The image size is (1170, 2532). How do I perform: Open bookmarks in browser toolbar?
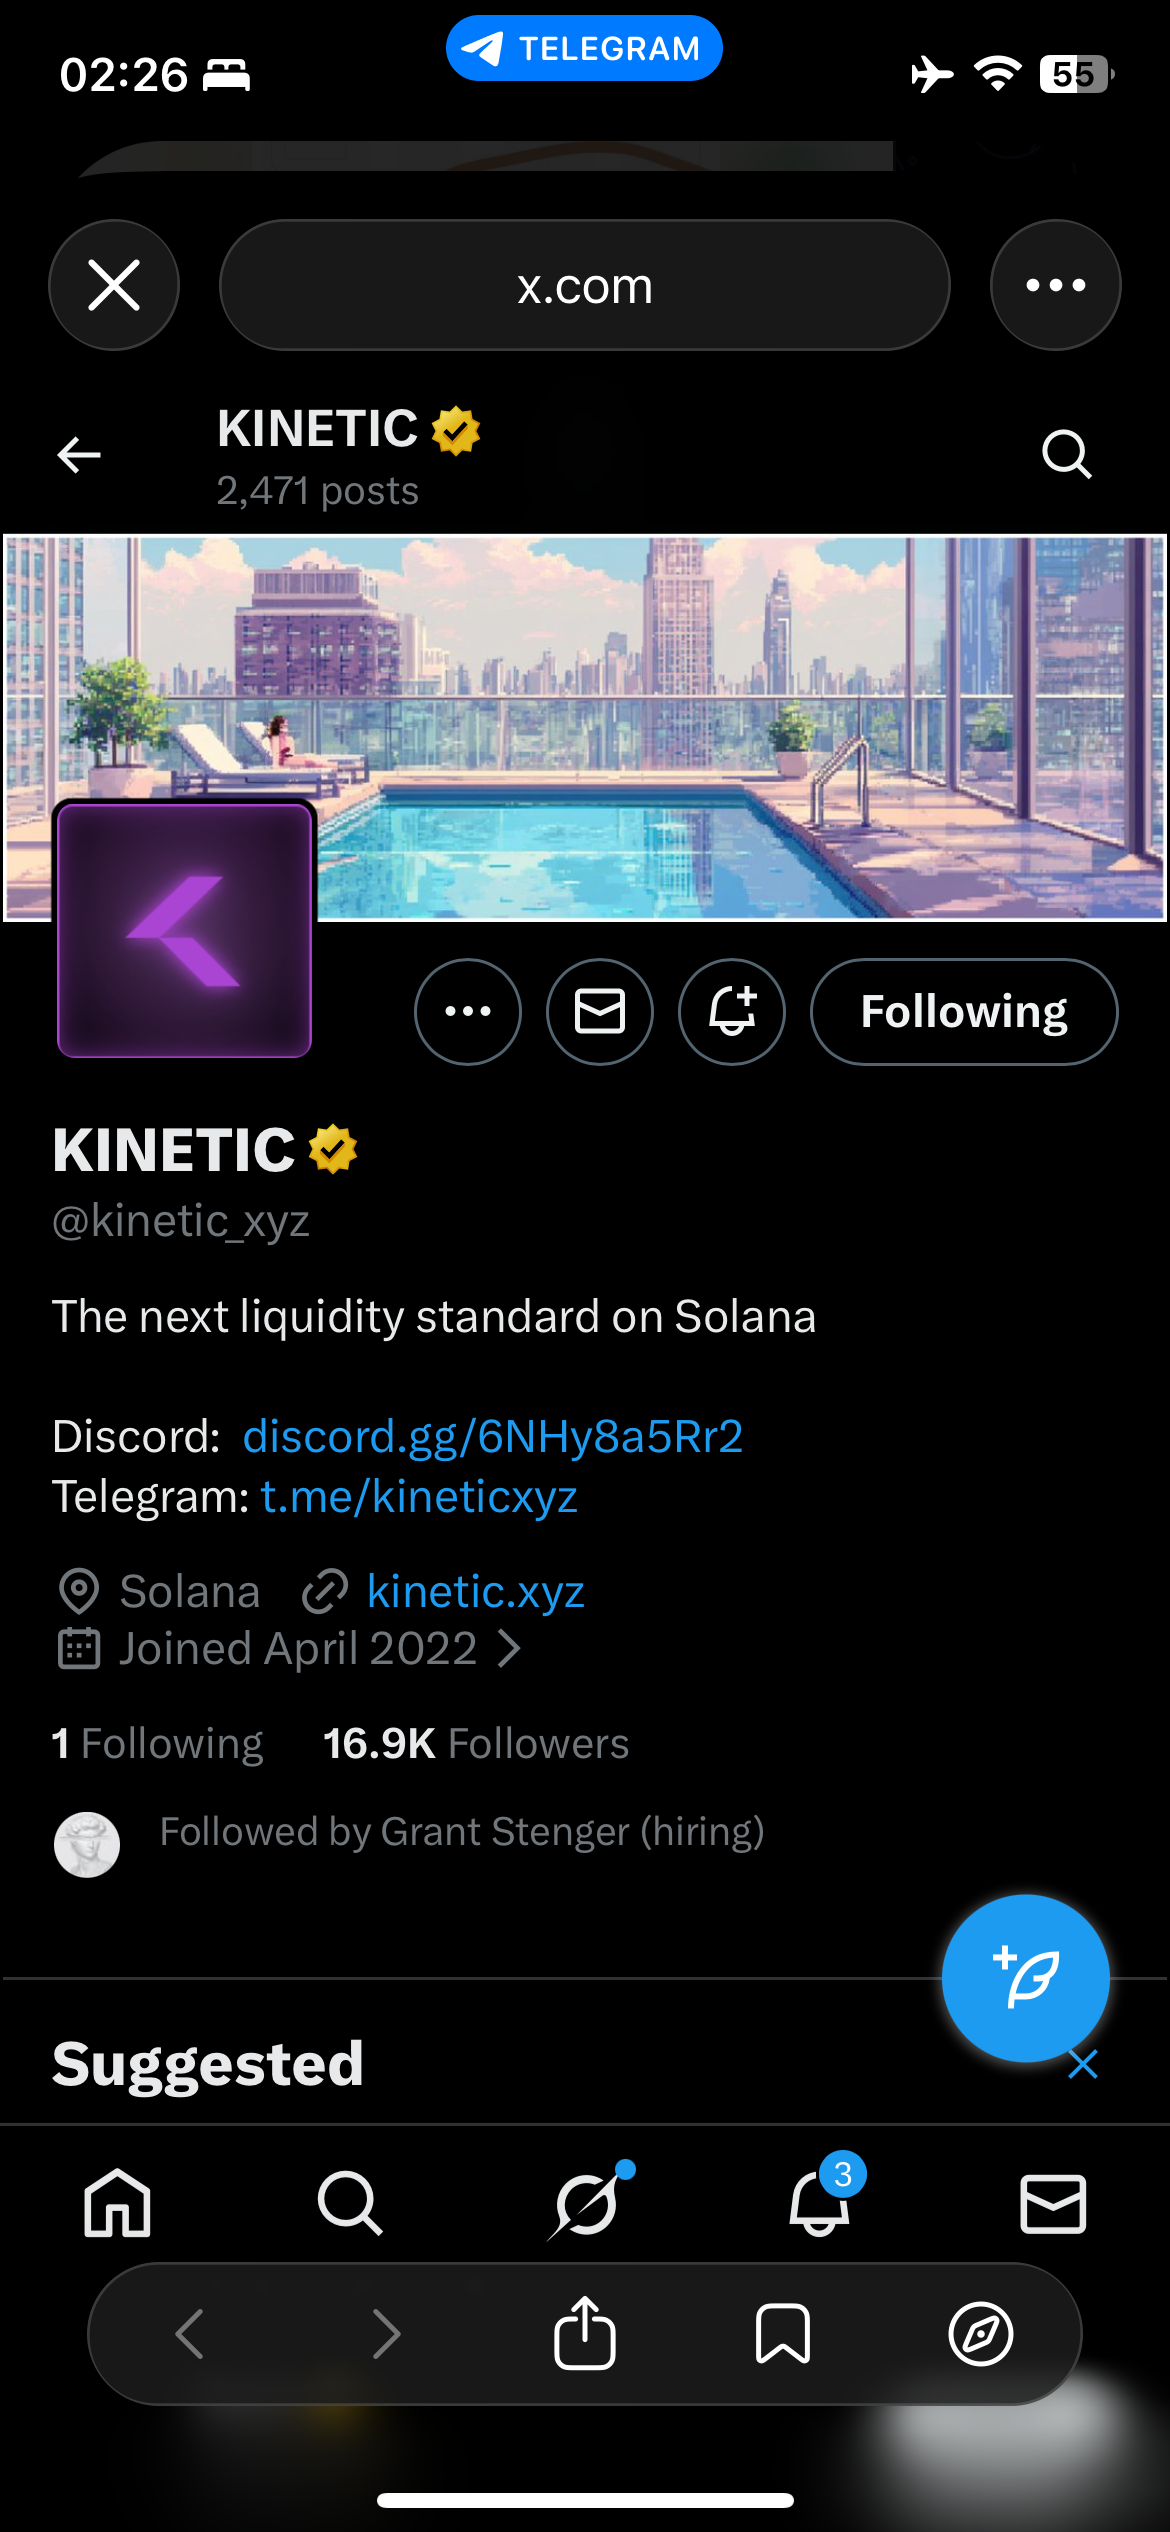coord(783,2334)
